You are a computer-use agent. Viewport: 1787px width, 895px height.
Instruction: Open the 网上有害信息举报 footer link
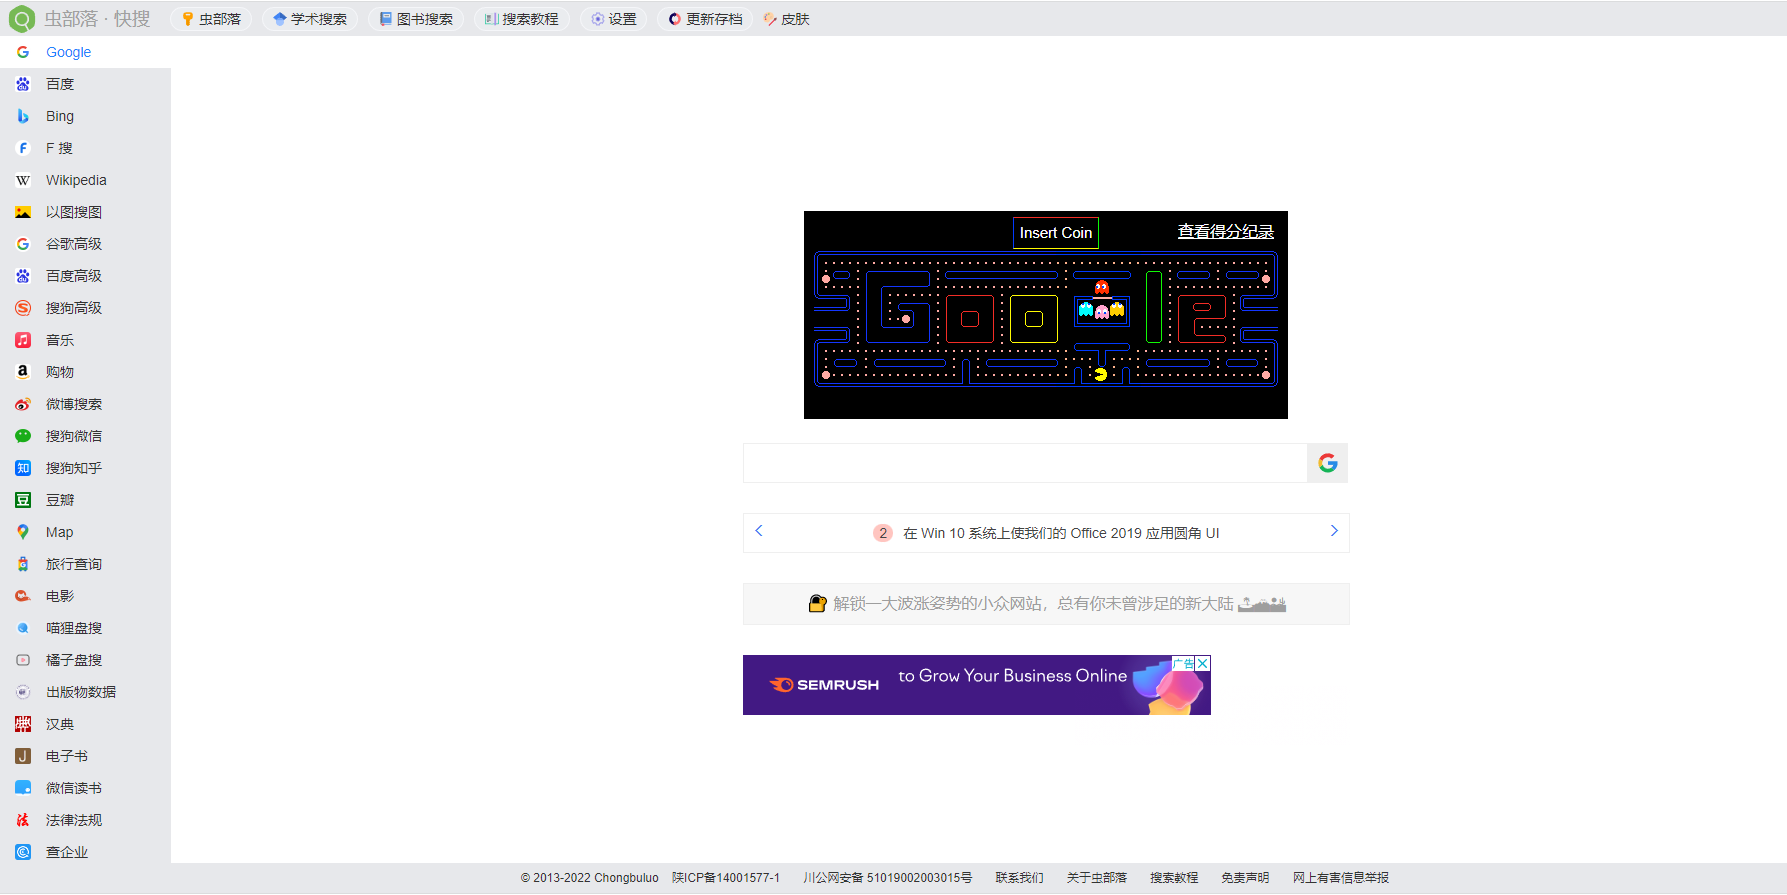[x=1341, y=878]
